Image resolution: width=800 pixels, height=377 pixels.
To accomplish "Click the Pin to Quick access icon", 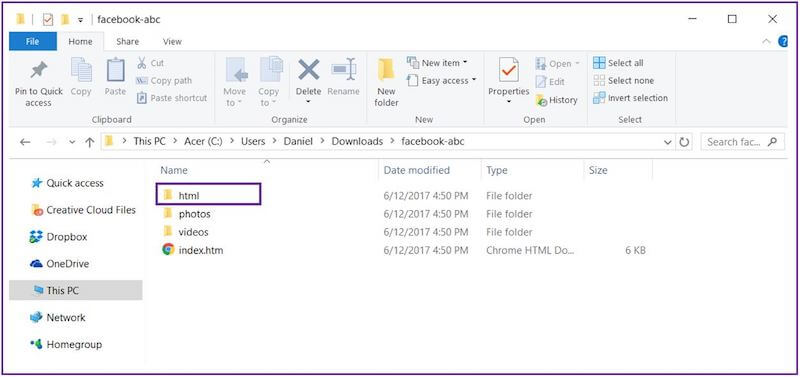I will tap(38, 70).
